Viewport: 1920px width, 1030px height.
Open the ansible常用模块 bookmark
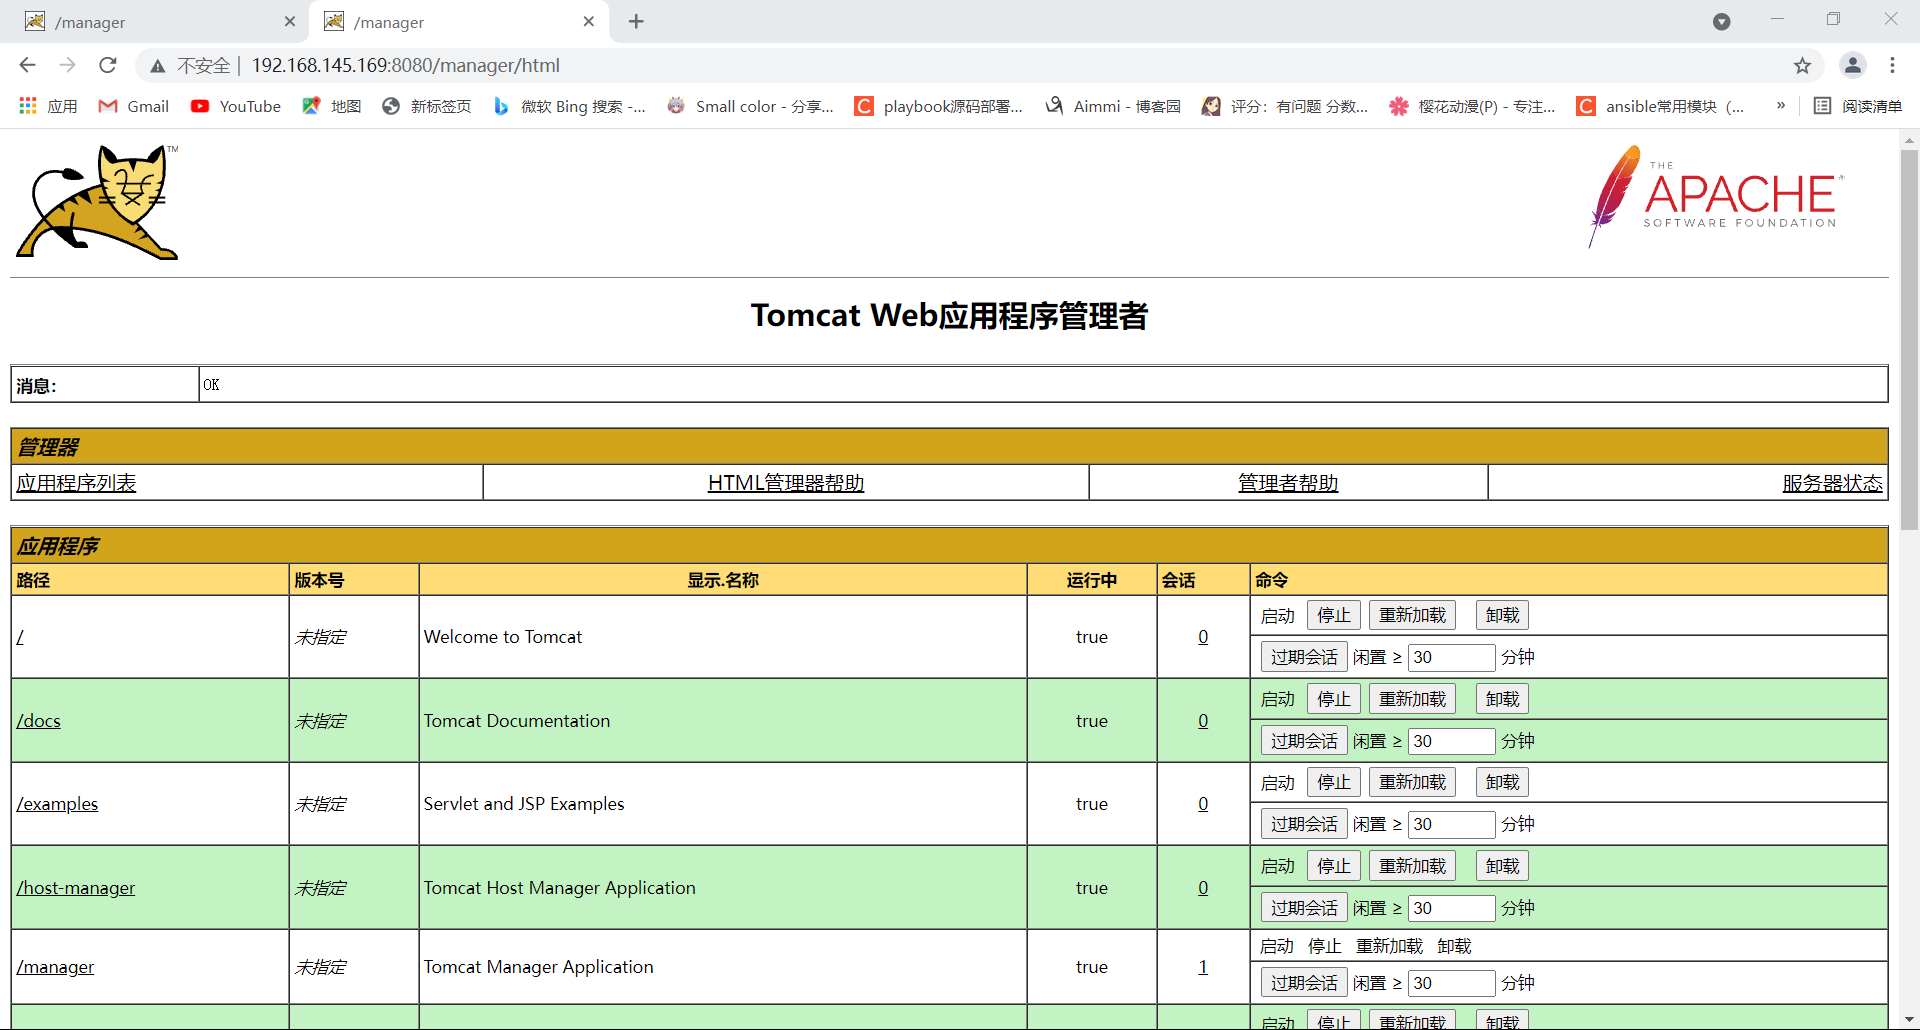click(1660, 106)
